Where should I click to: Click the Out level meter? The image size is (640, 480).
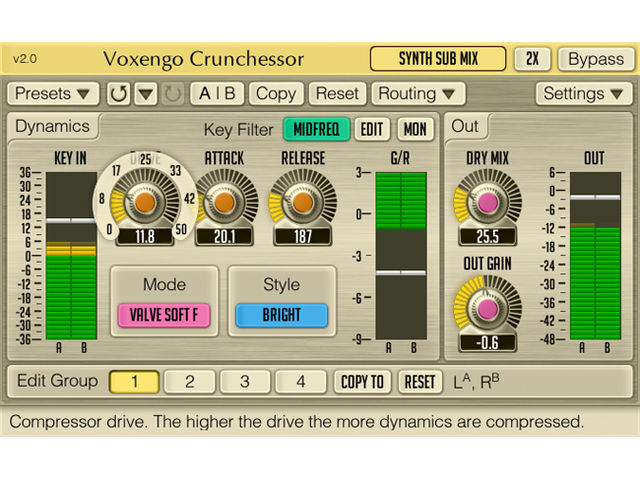point(596,256)
